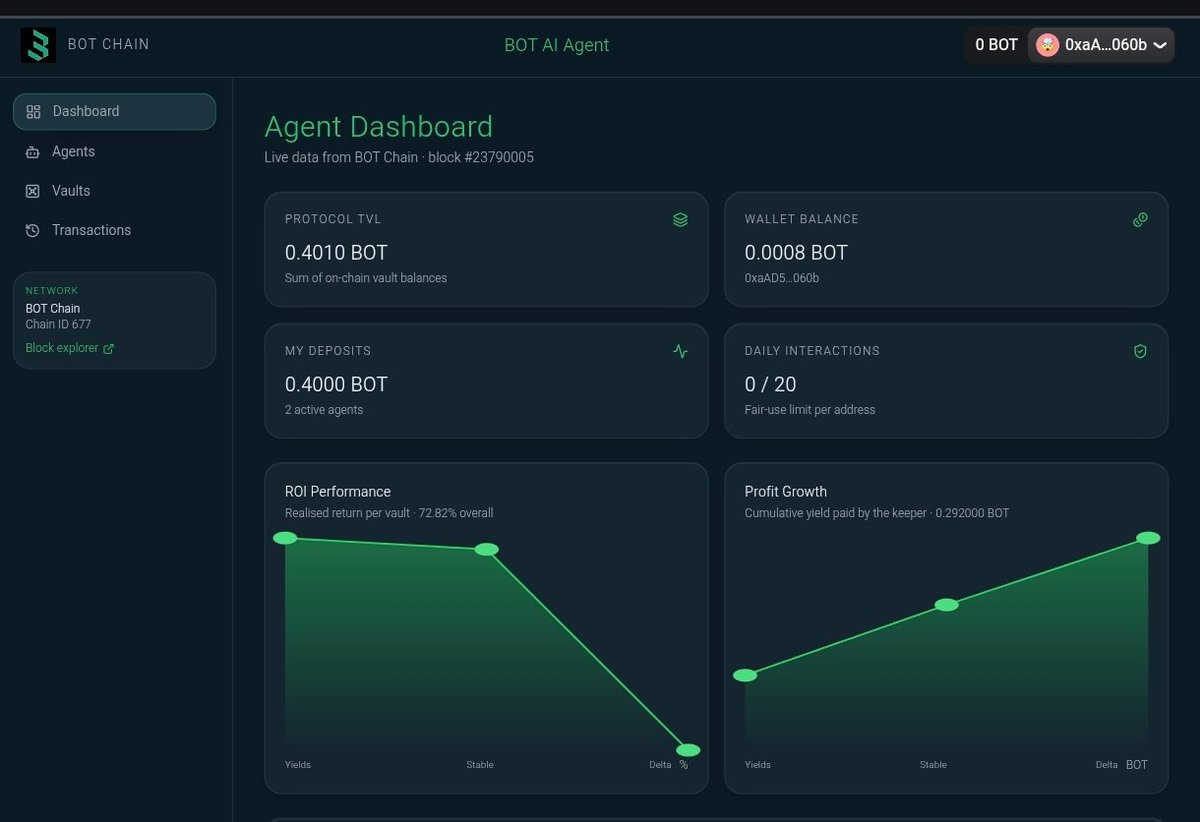The image size is (1200, 822).
Task: Click the BOT Chain logo icon
Action: coord(38,45)
